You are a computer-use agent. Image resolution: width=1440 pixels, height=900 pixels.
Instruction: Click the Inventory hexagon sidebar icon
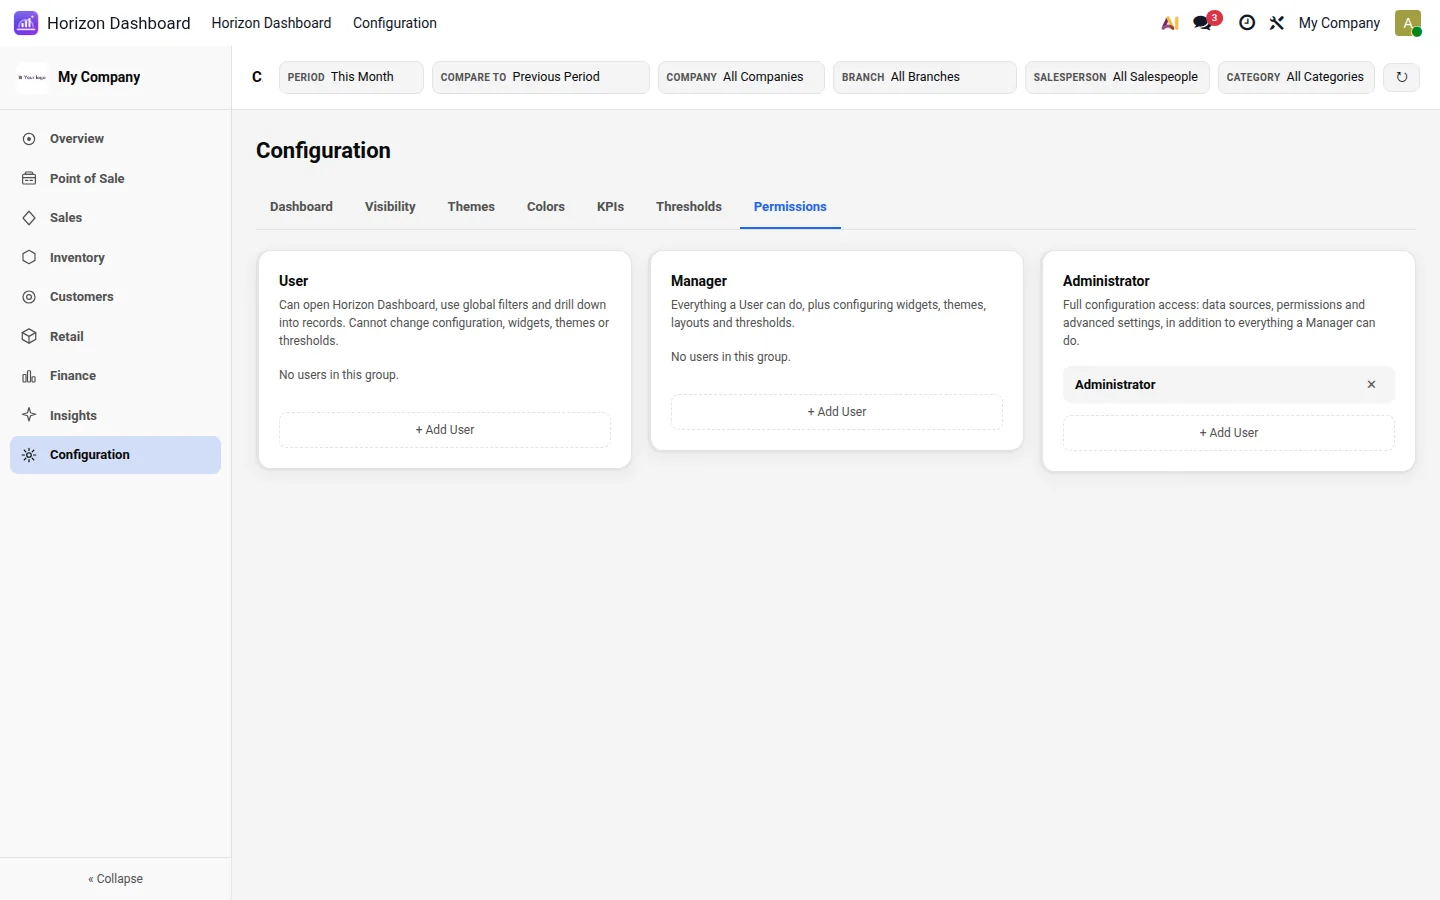29,257
